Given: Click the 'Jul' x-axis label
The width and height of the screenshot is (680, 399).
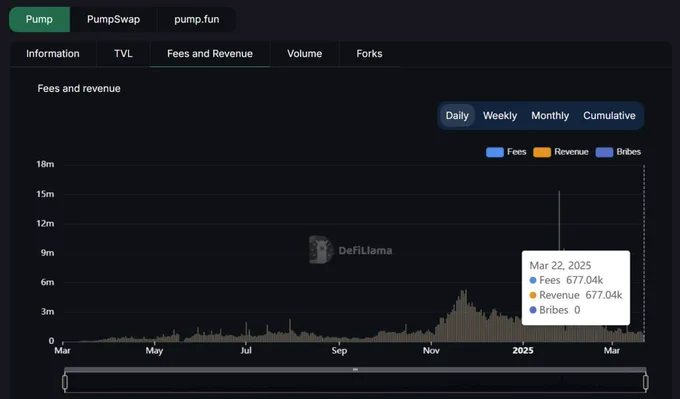Looking at the screenshot, I should (x=246, y=350).
